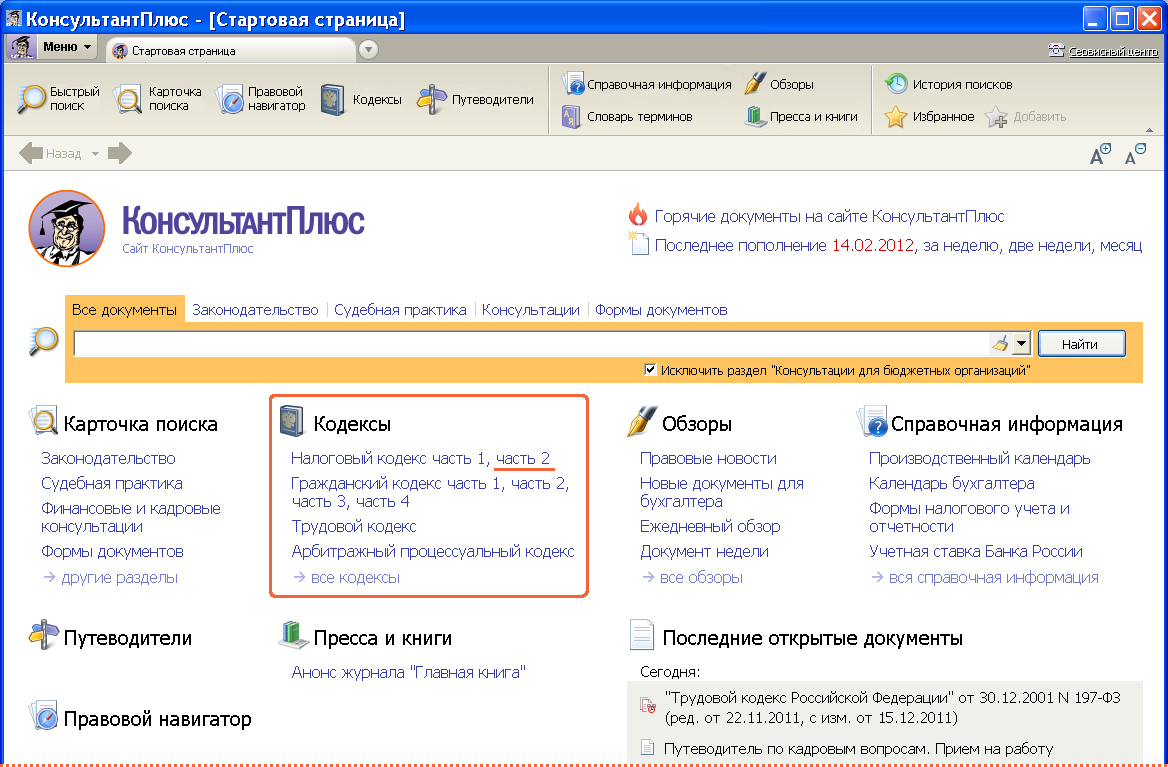The image size is (1168, 767).
Task: Open Пресса и книги toolbar icon
Action: tap(755, 117)
